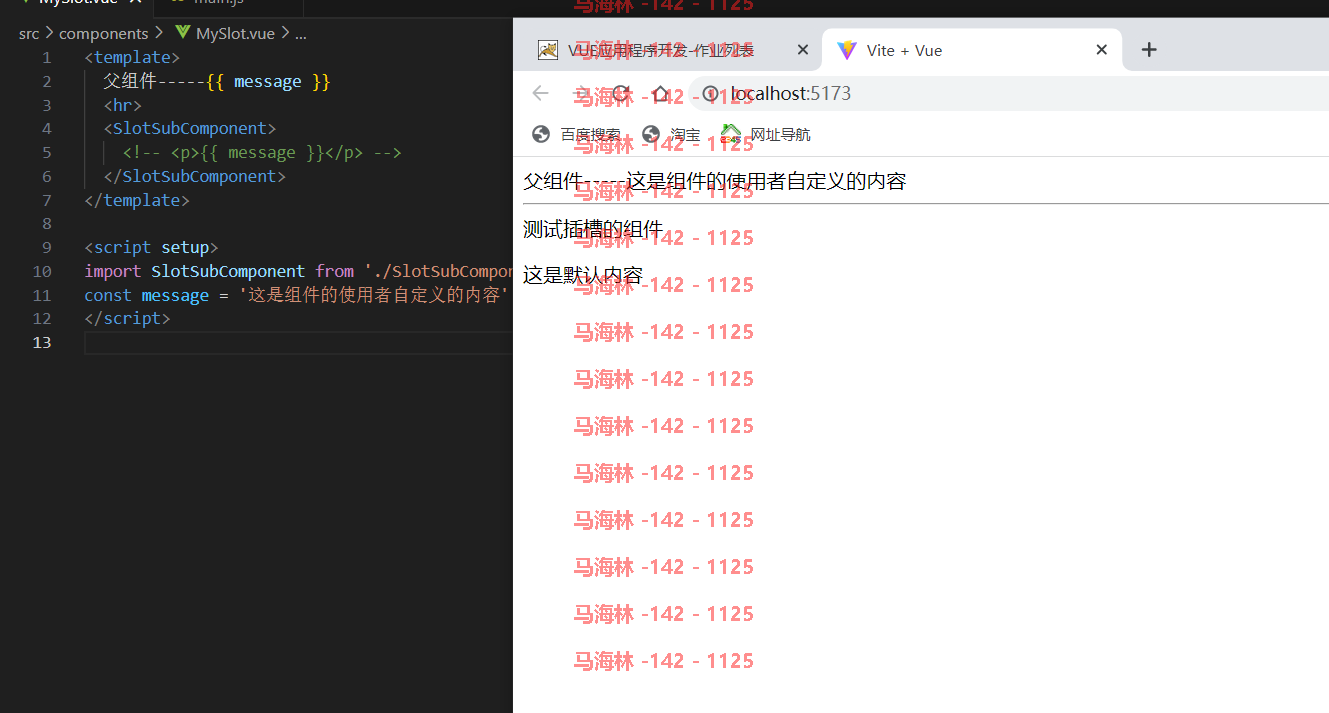Click line number 9 in gutter
Image resolution: width=1329 pixels, height=713 pixels.
point(47,247)
